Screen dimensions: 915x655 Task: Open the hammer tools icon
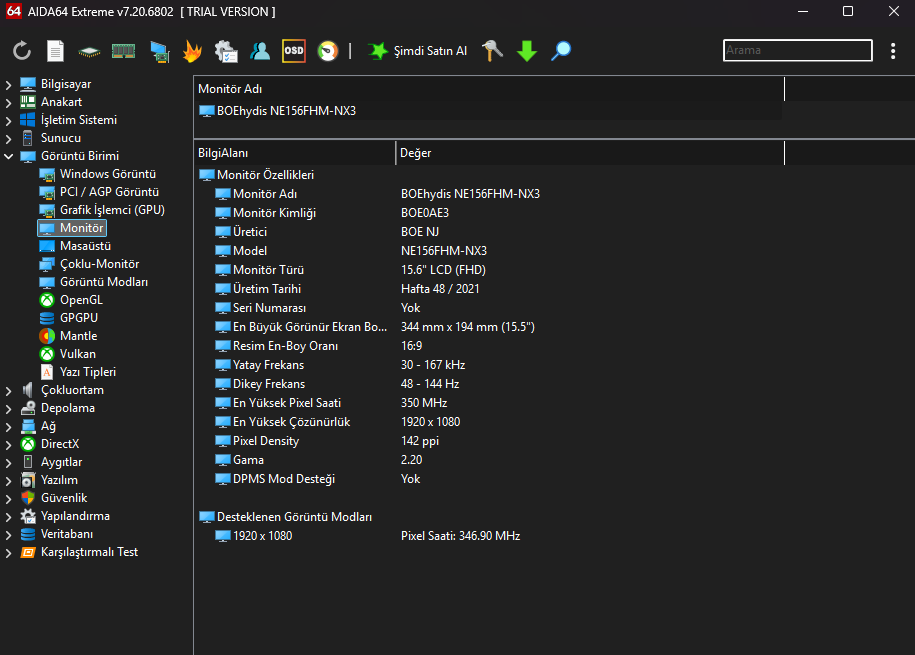click(492, 51)
